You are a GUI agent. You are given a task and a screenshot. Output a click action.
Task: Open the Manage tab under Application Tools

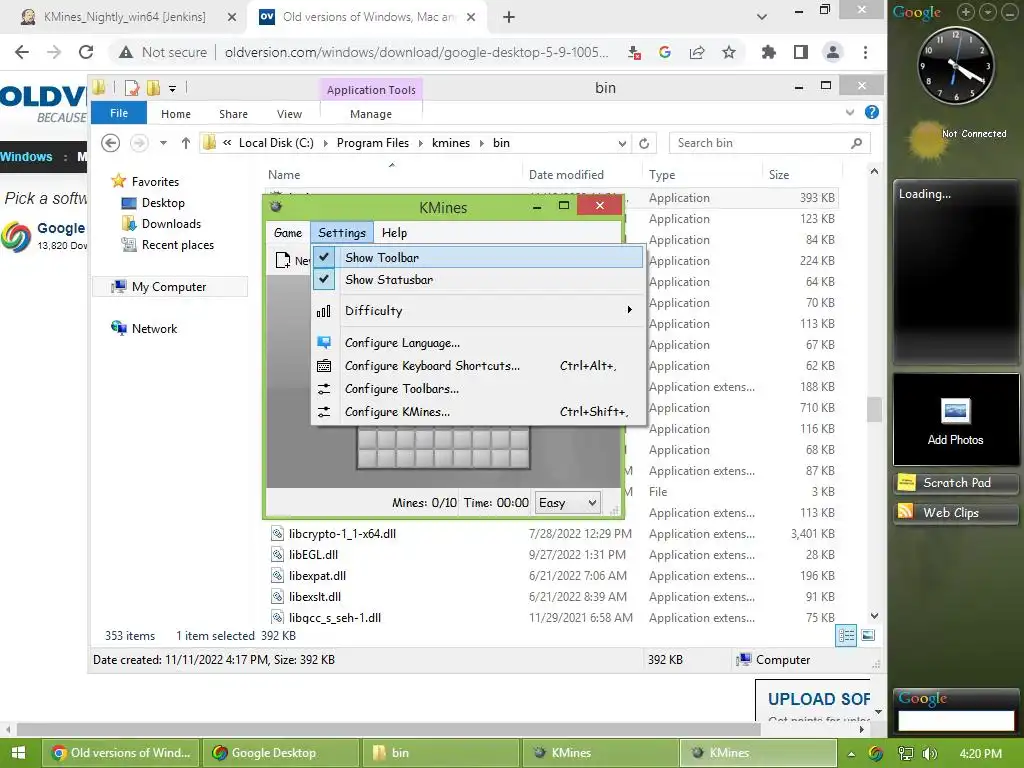[371, 114]
